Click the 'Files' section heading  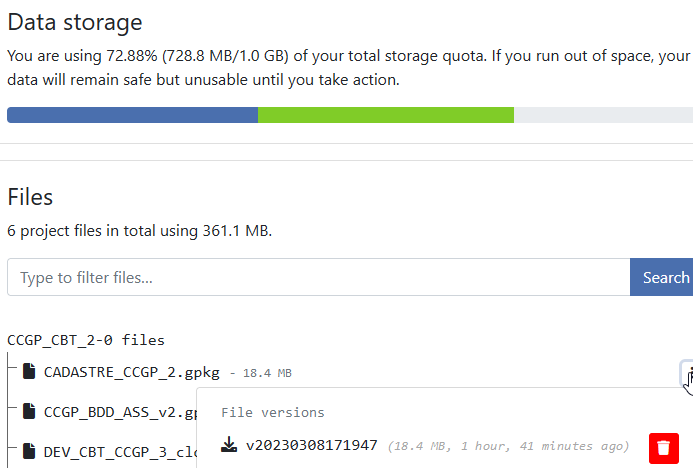point(30,197)
